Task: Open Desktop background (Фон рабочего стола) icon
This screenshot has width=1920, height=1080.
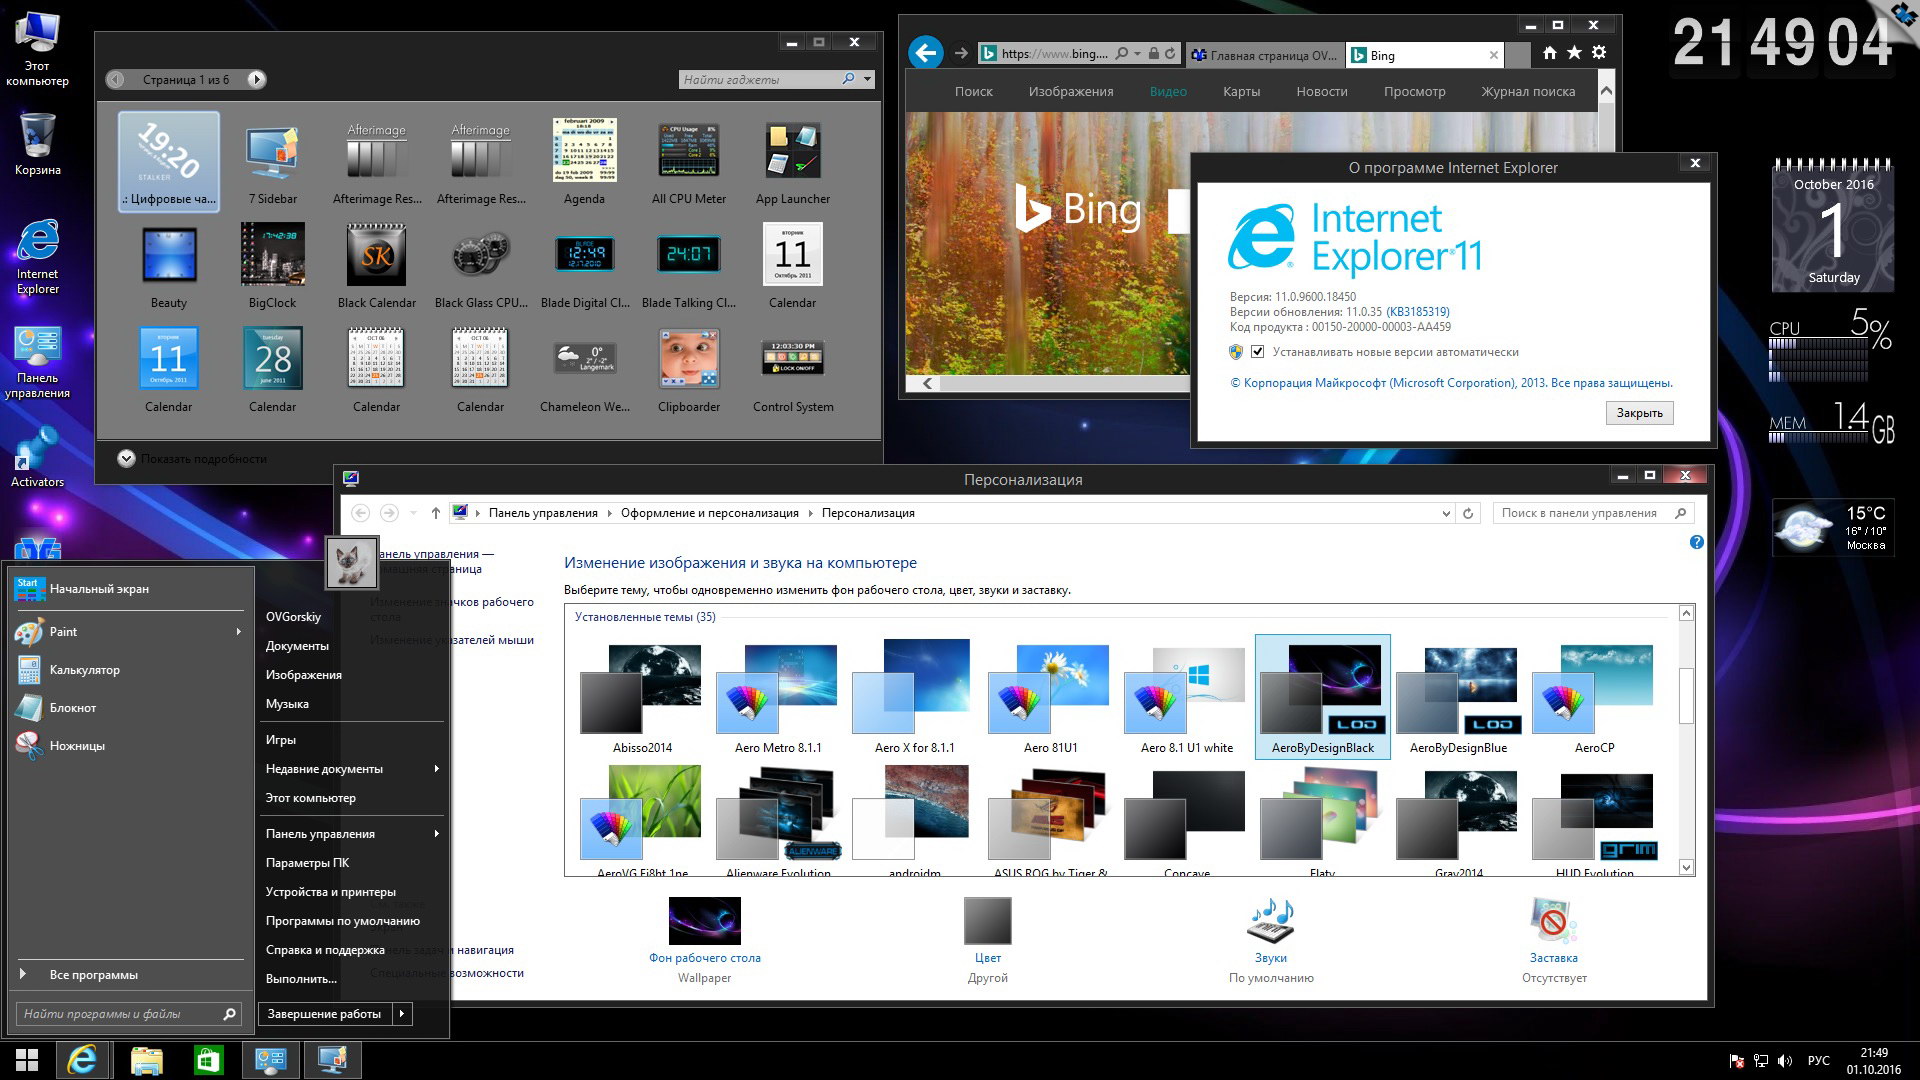Action: pyautogui.click(x=704, y=921)
